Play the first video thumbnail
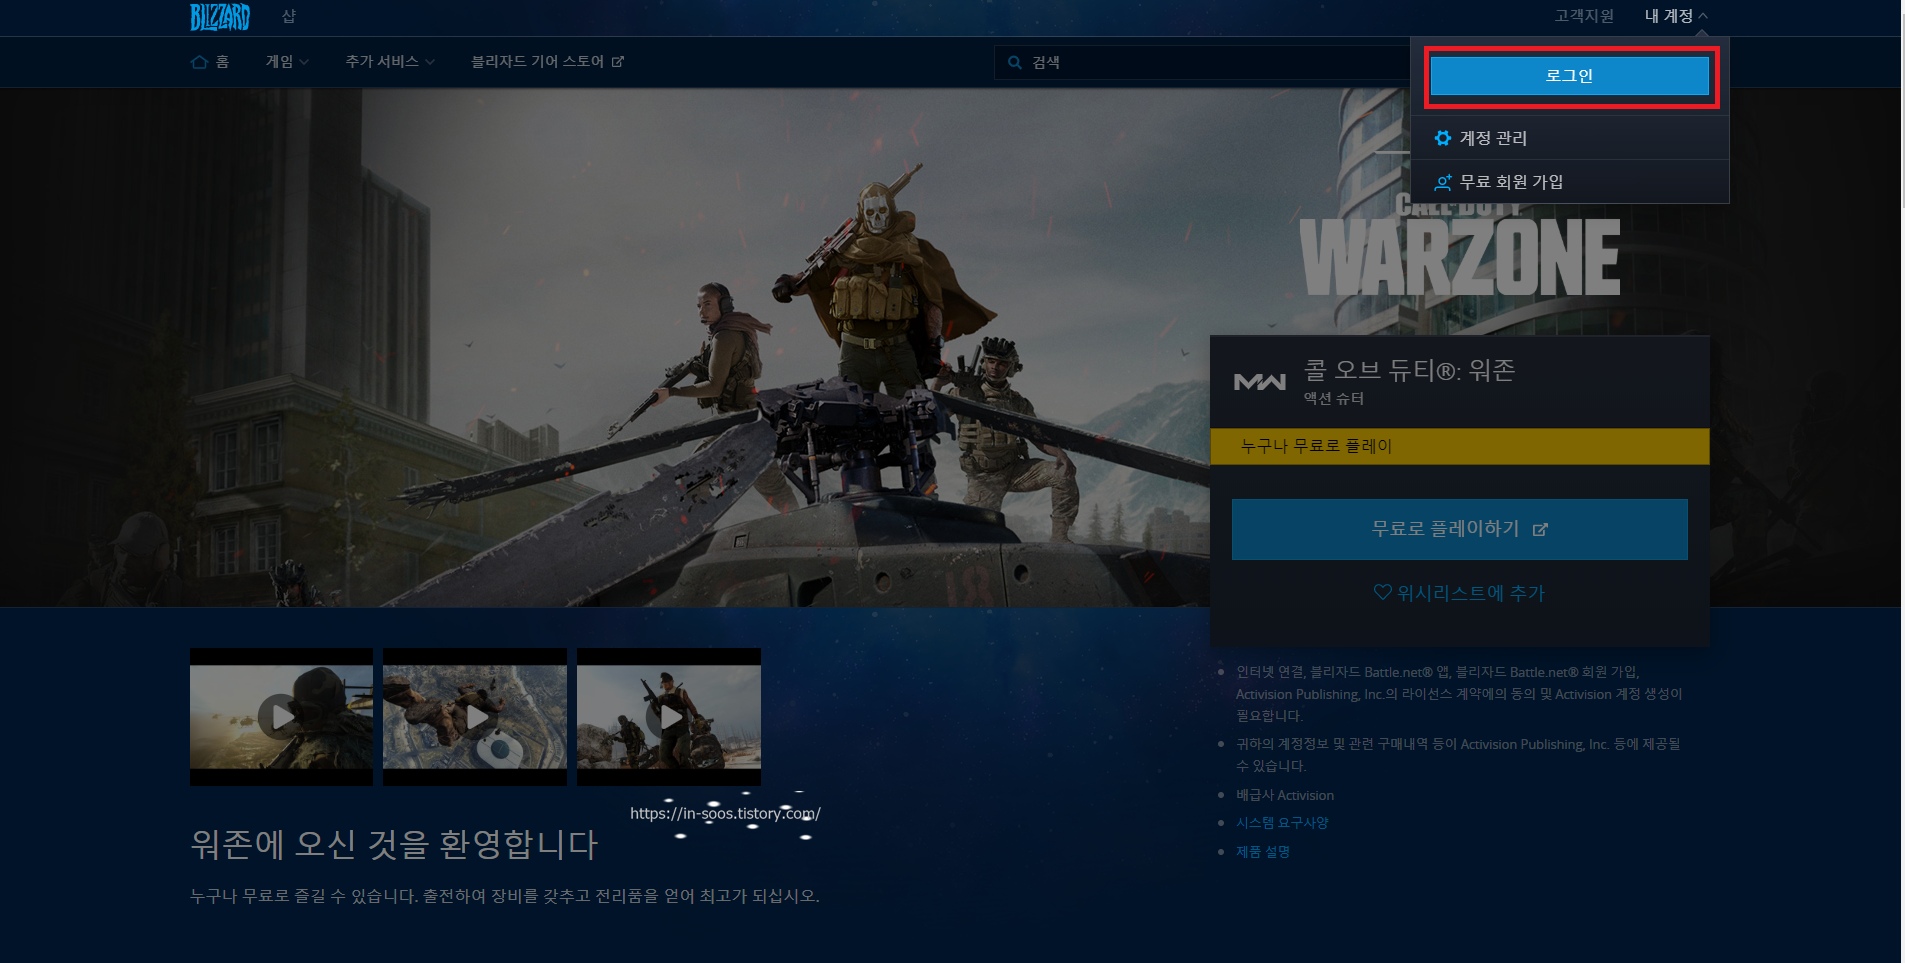The image size is (1905, 963). (281, 717)
